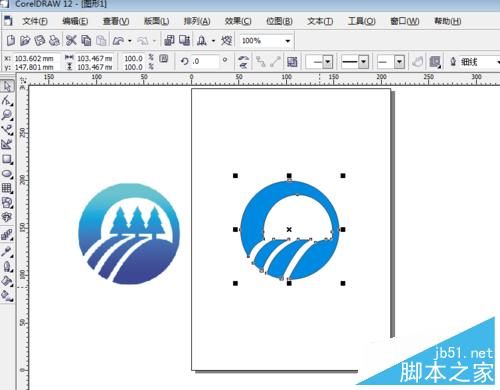Open the 文本(T) menu
Viewport: 500px width, 390px height.
point(320,21)
